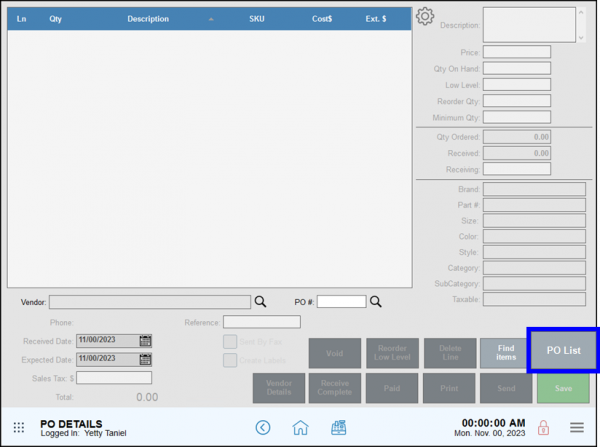The height and width of the screenshot is (447, 600).
Task: Click the Delete Line button
Action: tap(450, 353)
